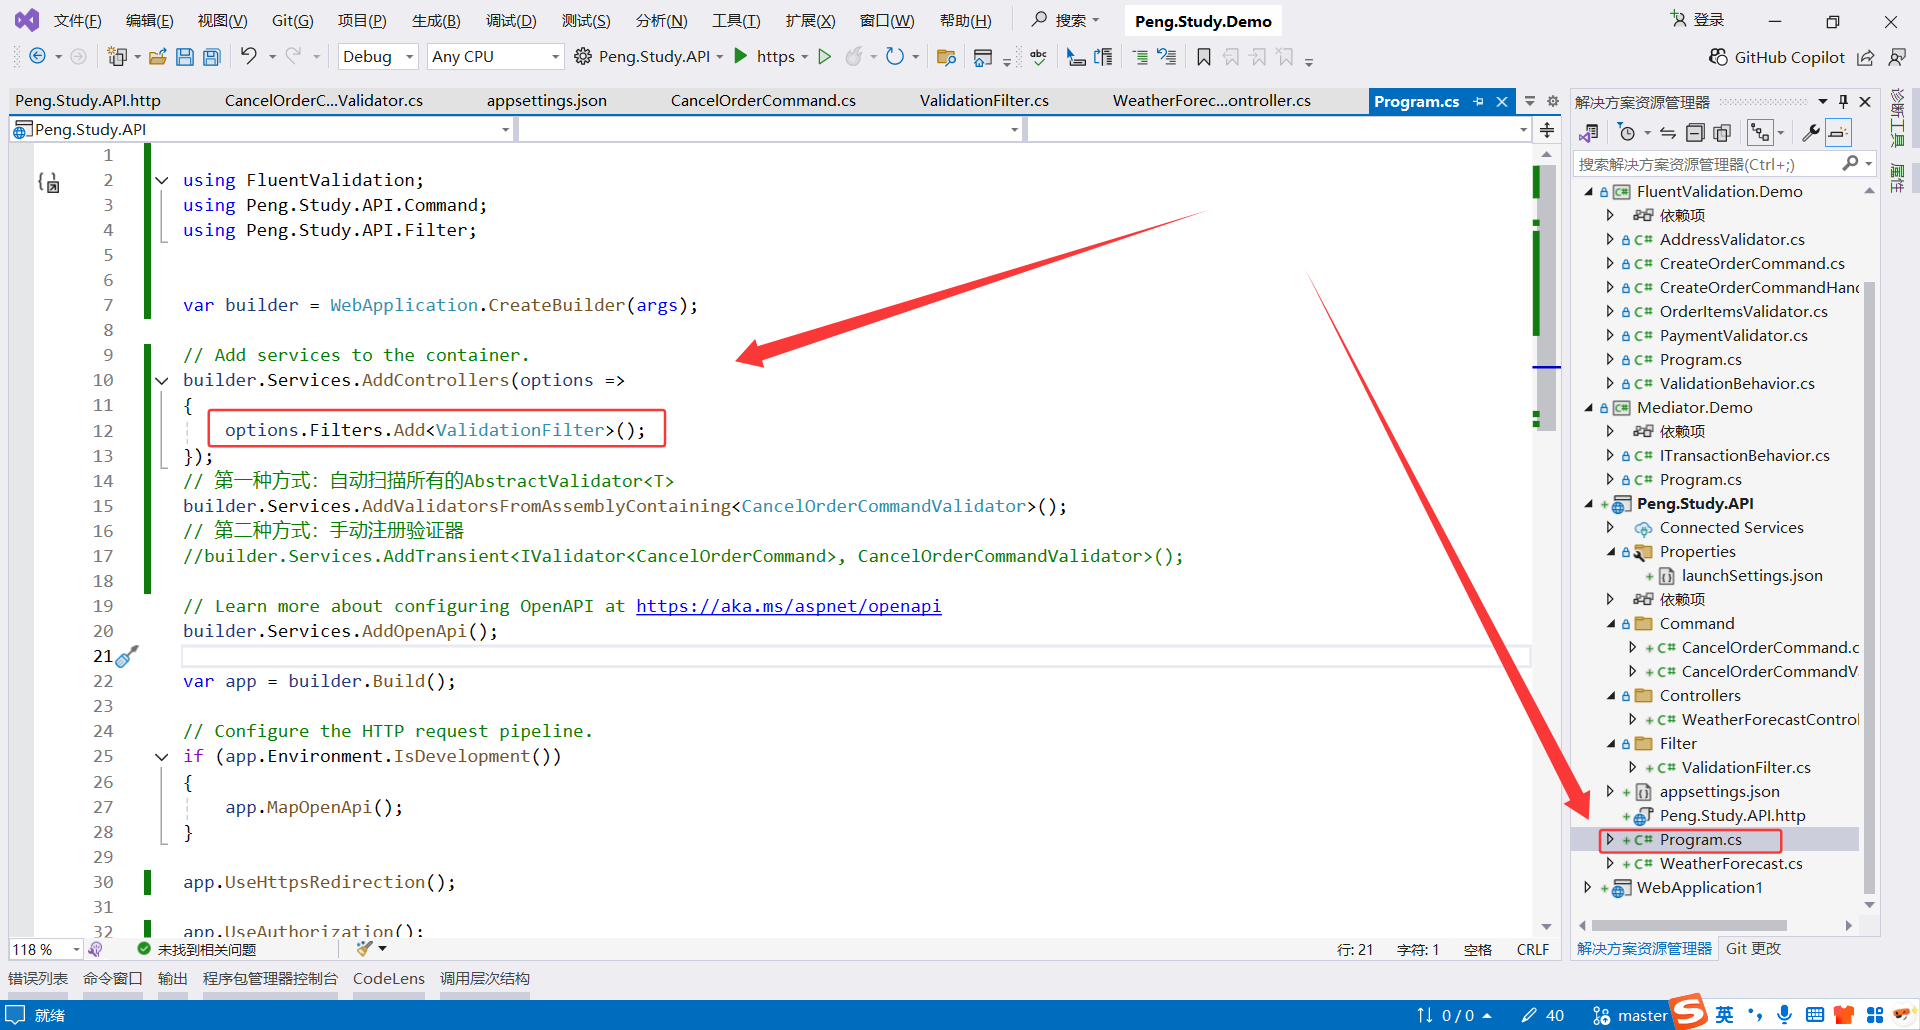Click the feedback person icon in the top right
The width and height of the screenshot is (1920, 1030).
click(1897, 57)
